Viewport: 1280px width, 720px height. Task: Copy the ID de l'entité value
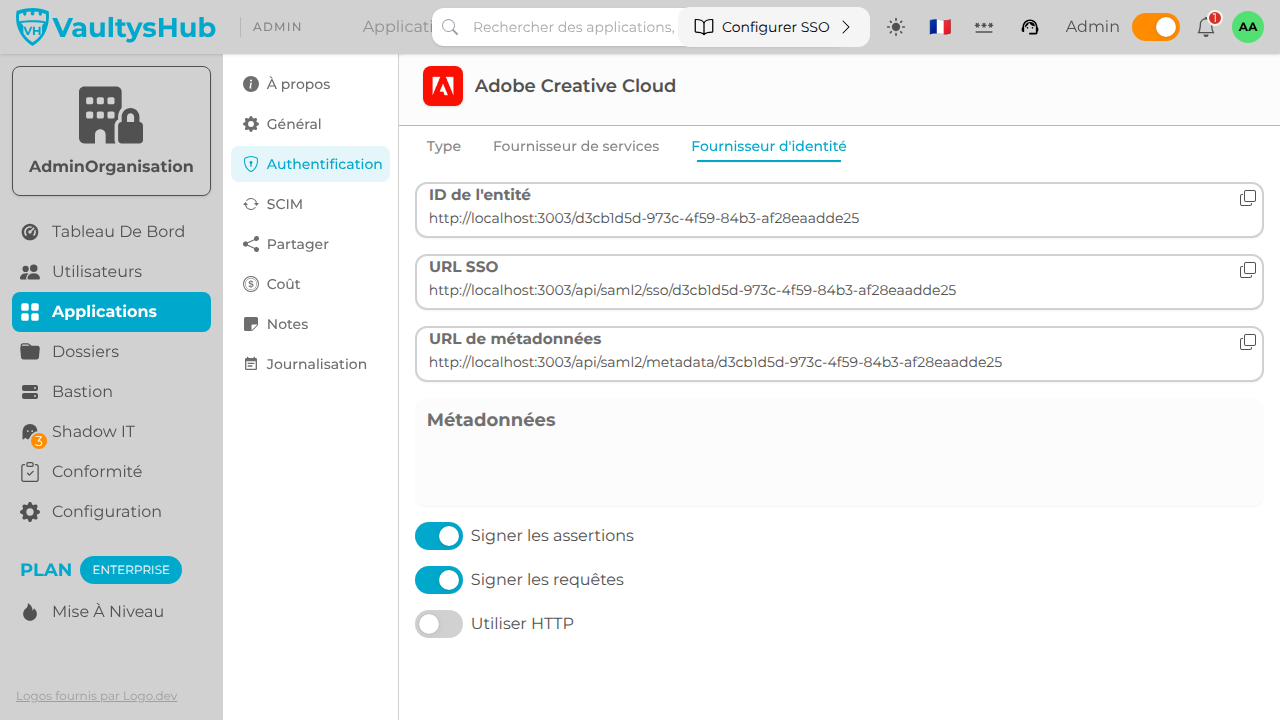point(1248,198)
